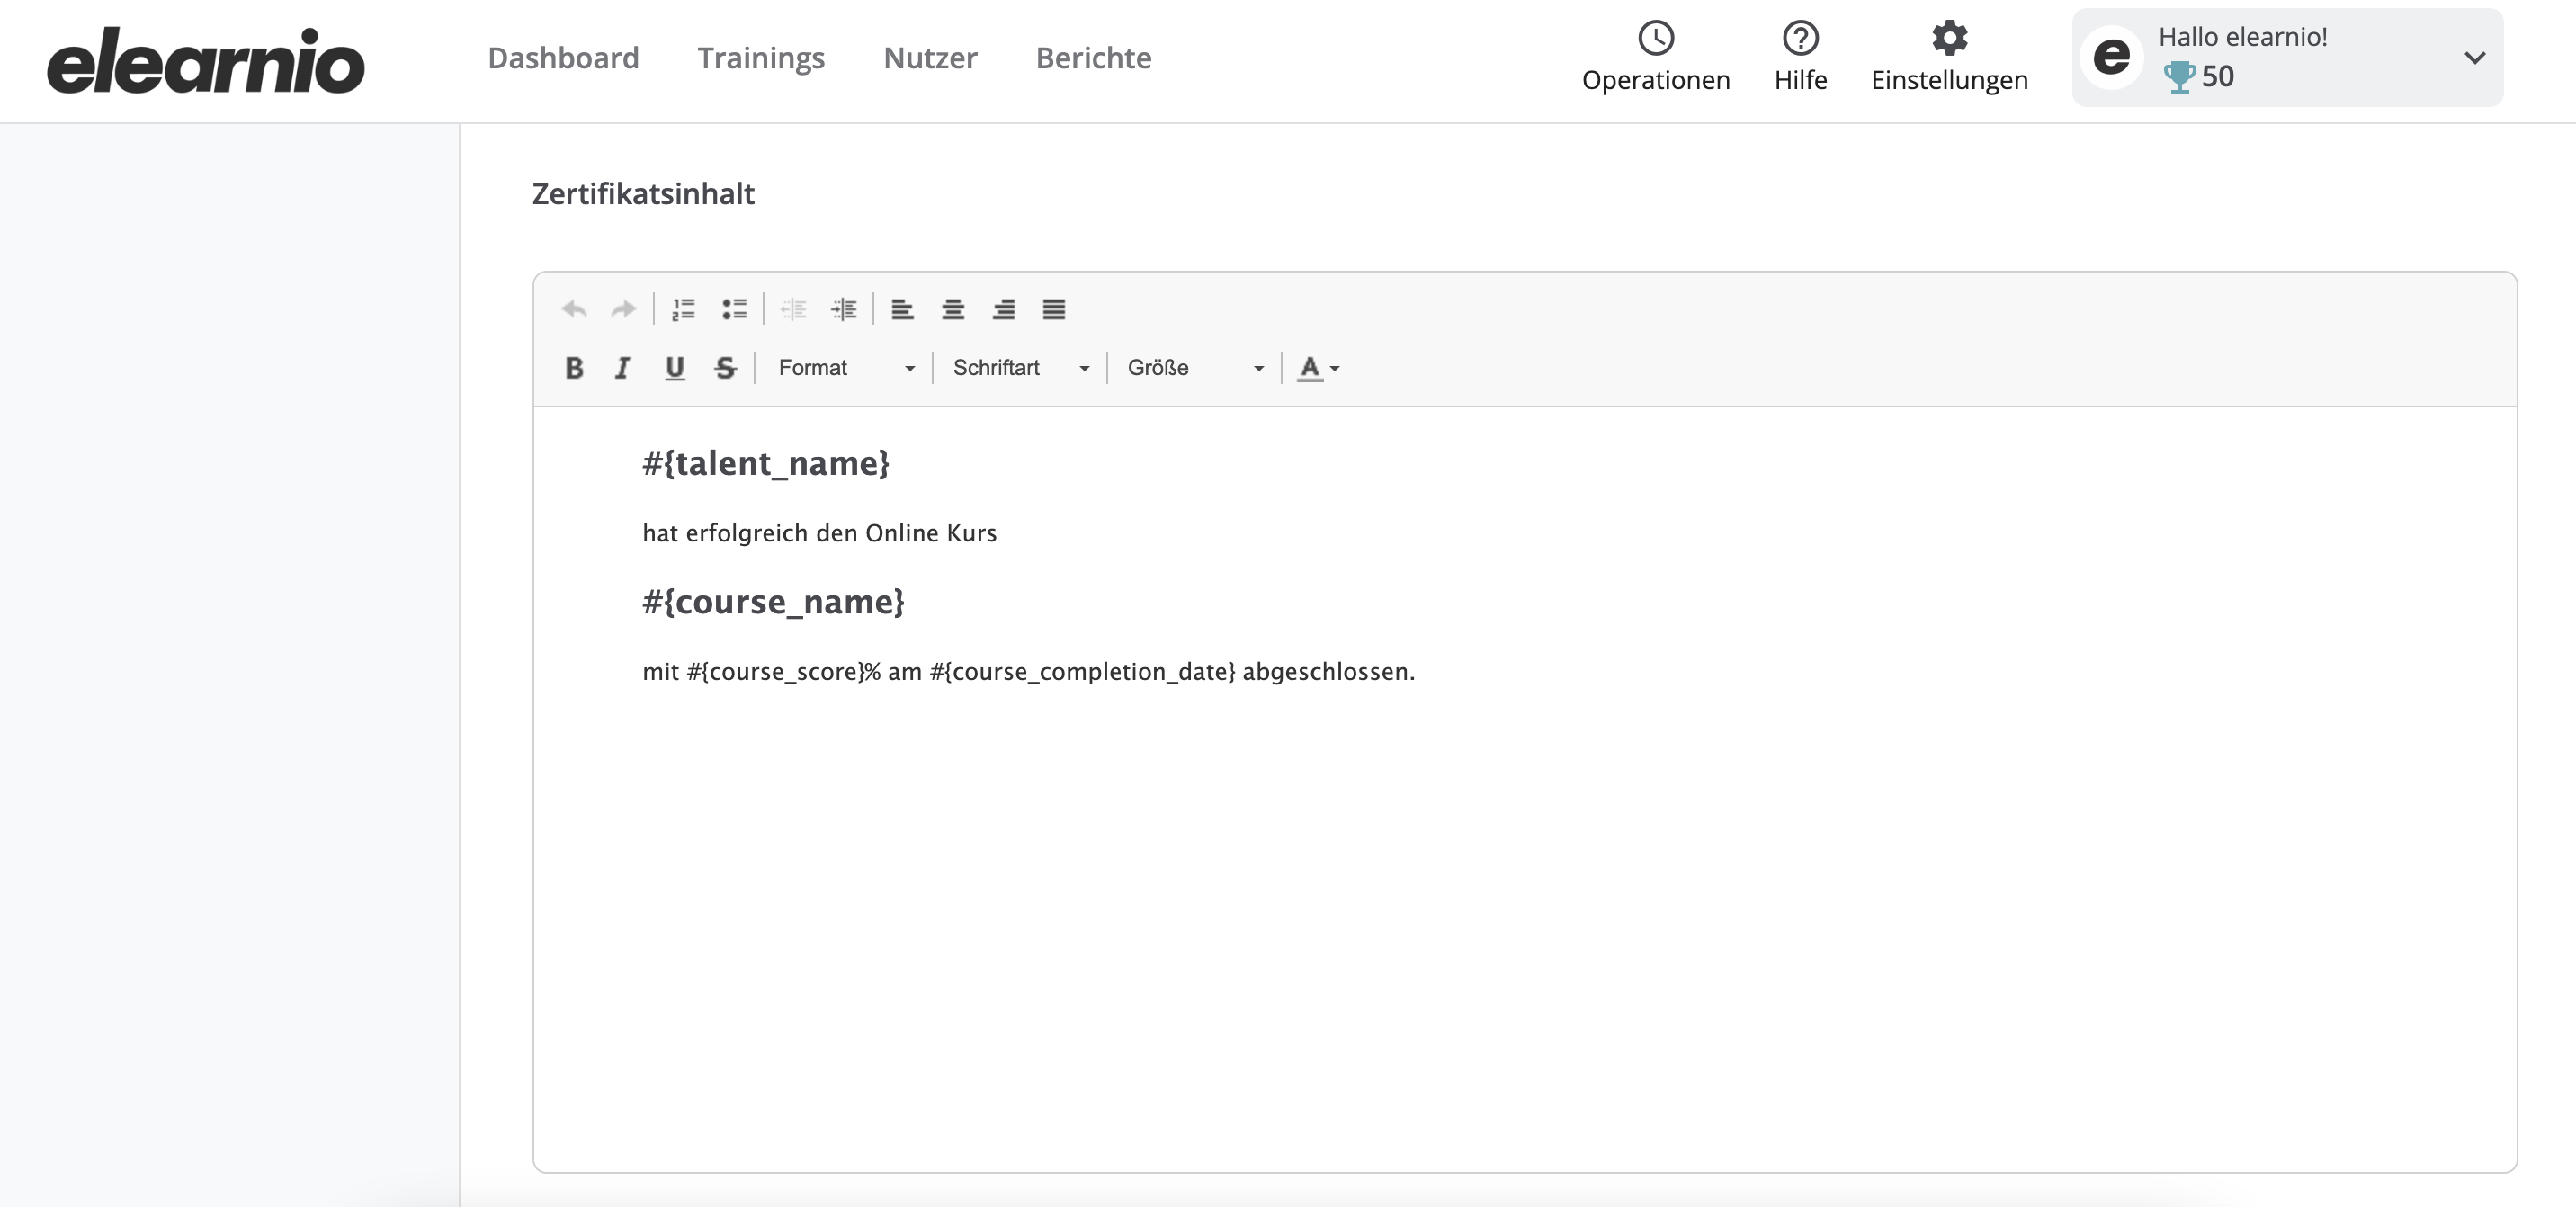Viewport: 2576px width, 1207px height.
Task: Open the Nutzer menu item
Action: 930,58
